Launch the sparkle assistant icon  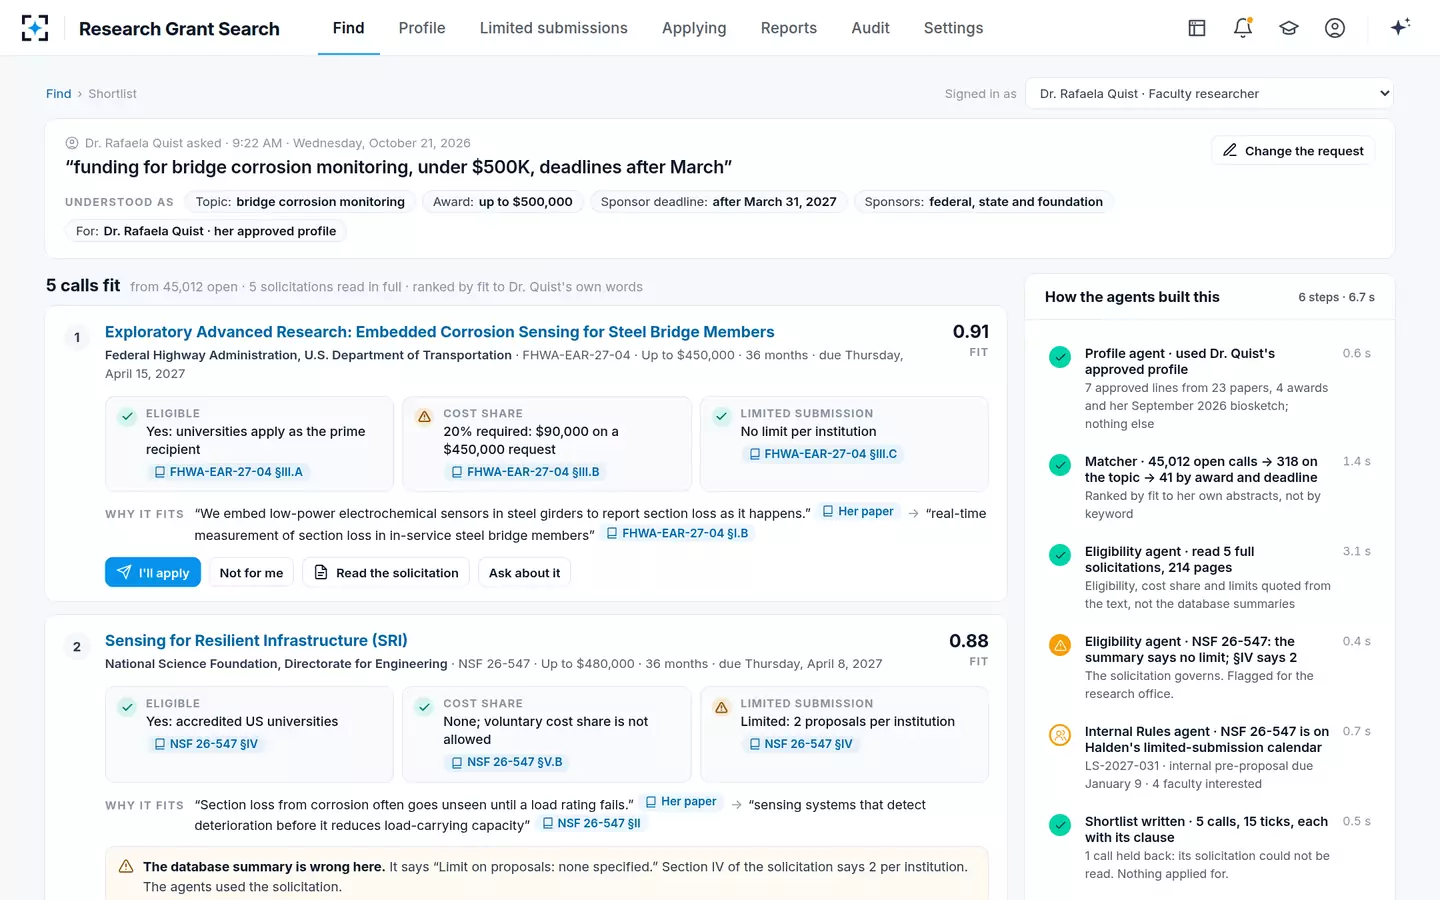1400,27
